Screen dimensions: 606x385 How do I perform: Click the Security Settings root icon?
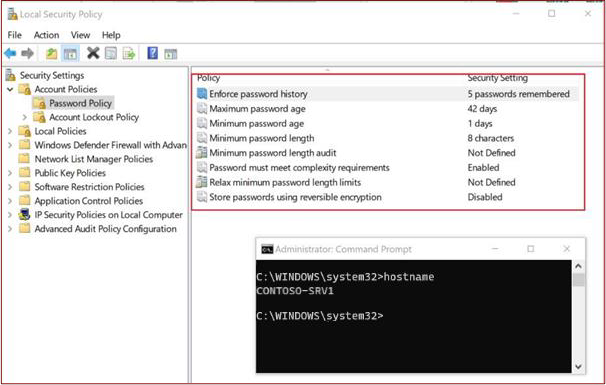[11, 75]
